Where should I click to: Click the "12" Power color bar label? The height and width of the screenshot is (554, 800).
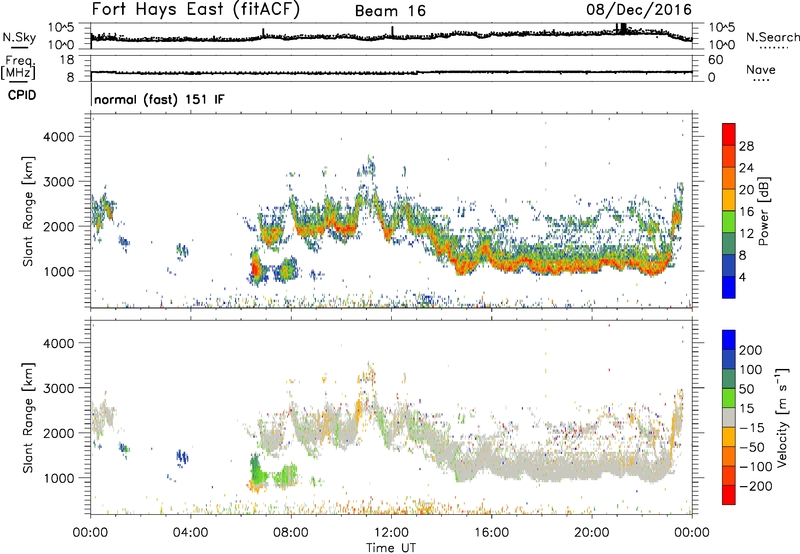(746, 234)
